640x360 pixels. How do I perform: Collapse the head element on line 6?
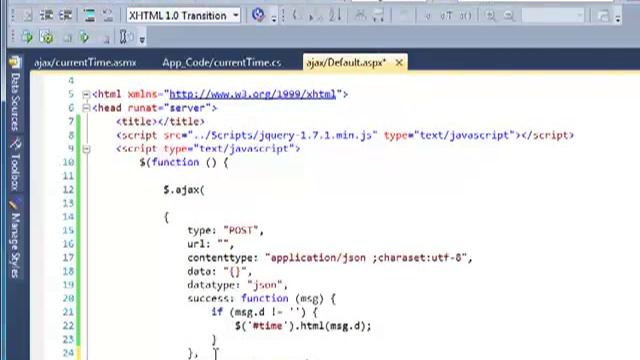[86, 108]
